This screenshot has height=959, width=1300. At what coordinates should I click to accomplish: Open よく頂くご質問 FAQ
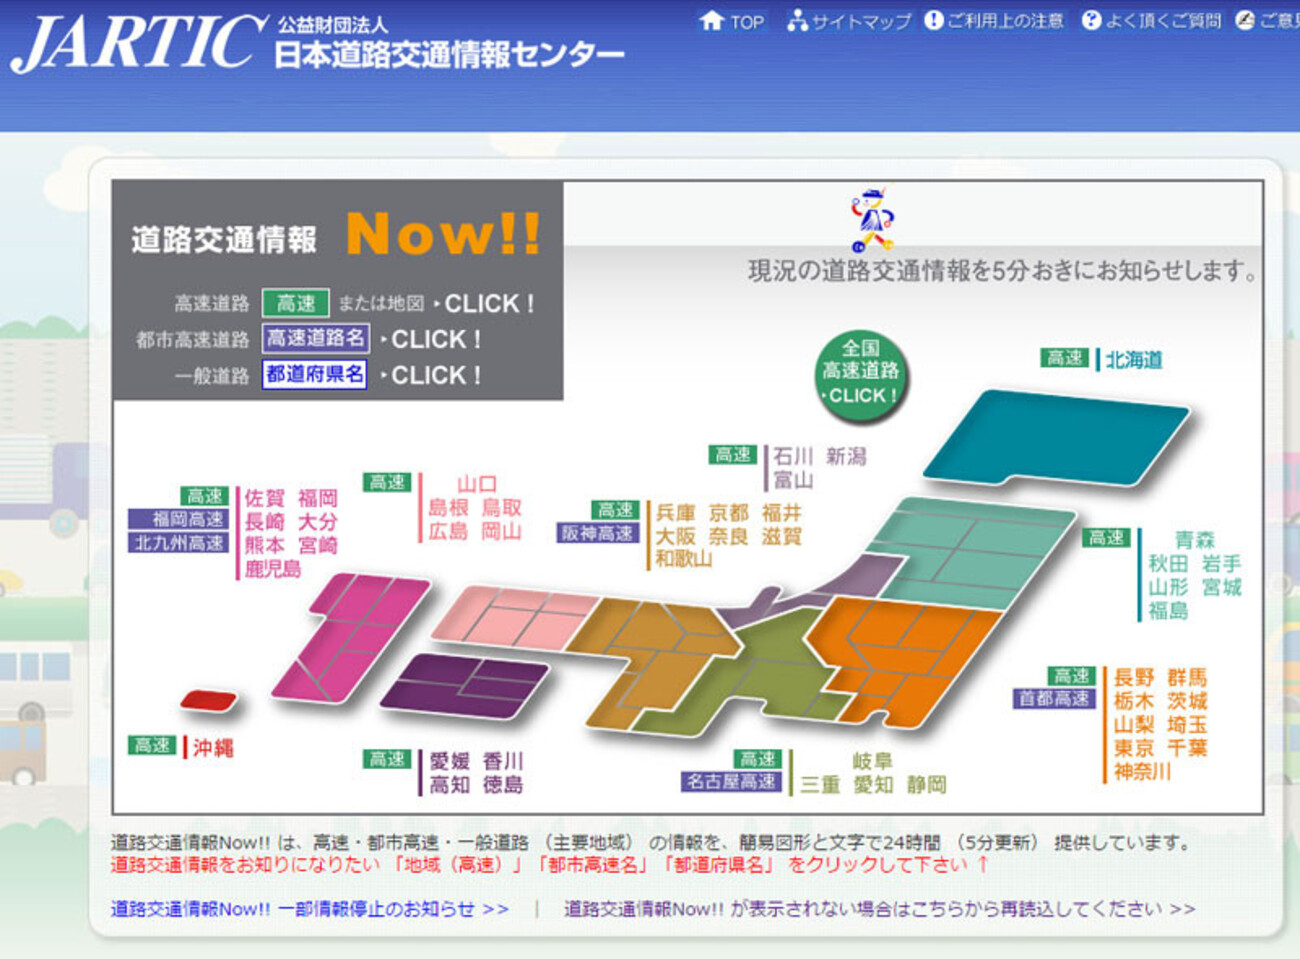[1152, 21]
